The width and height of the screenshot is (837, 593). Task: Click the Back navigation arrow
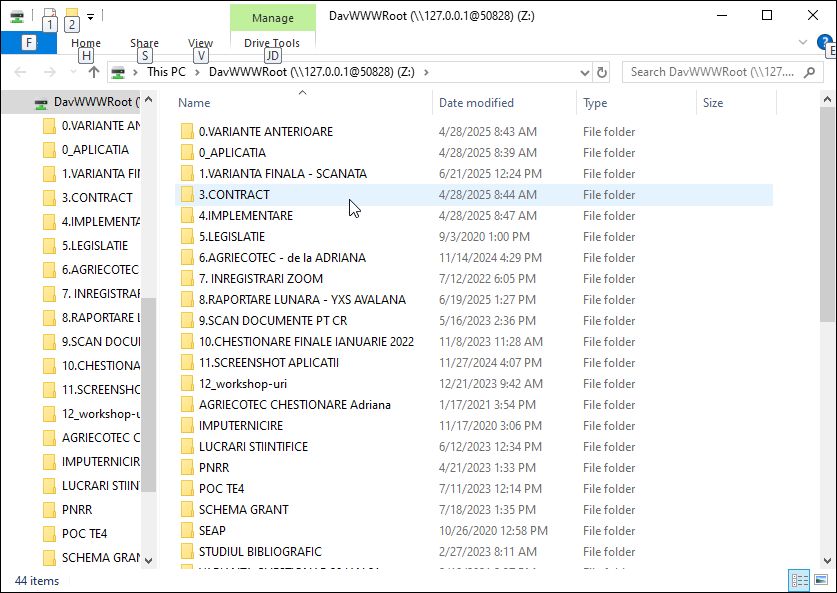(18, 72)
